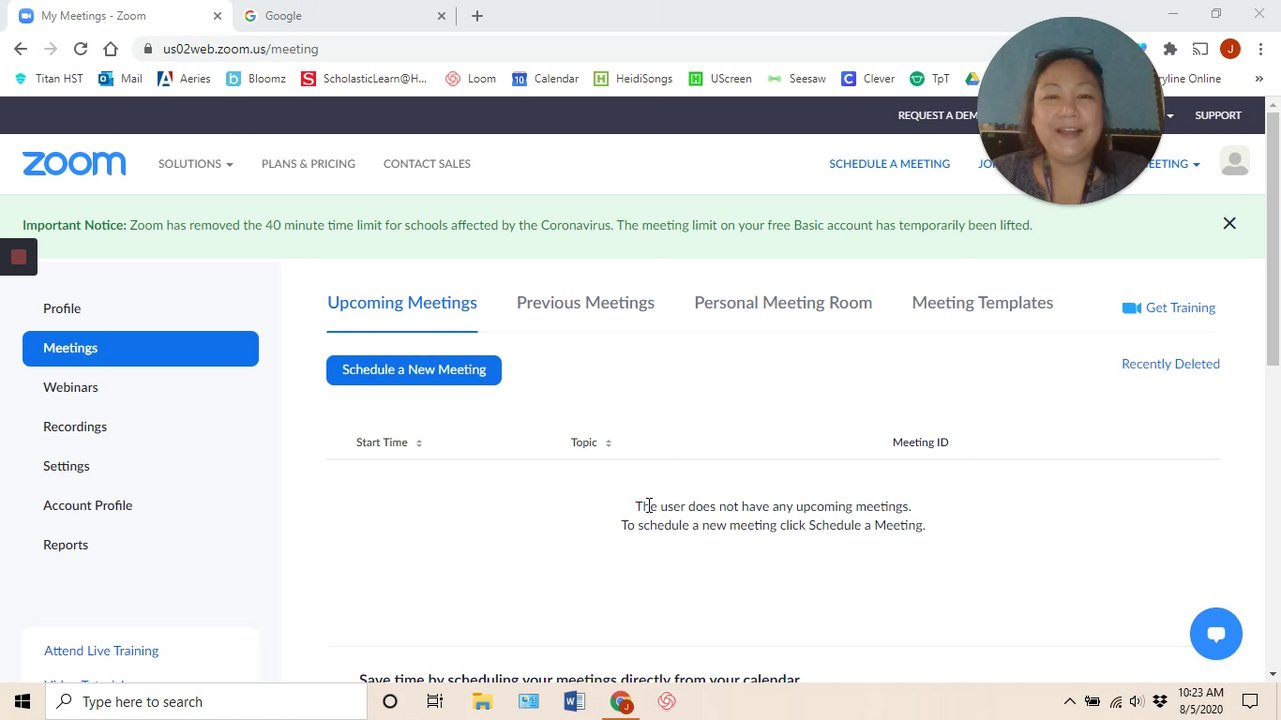
Task: Click Contact Sales link
Action: (427, 164)
